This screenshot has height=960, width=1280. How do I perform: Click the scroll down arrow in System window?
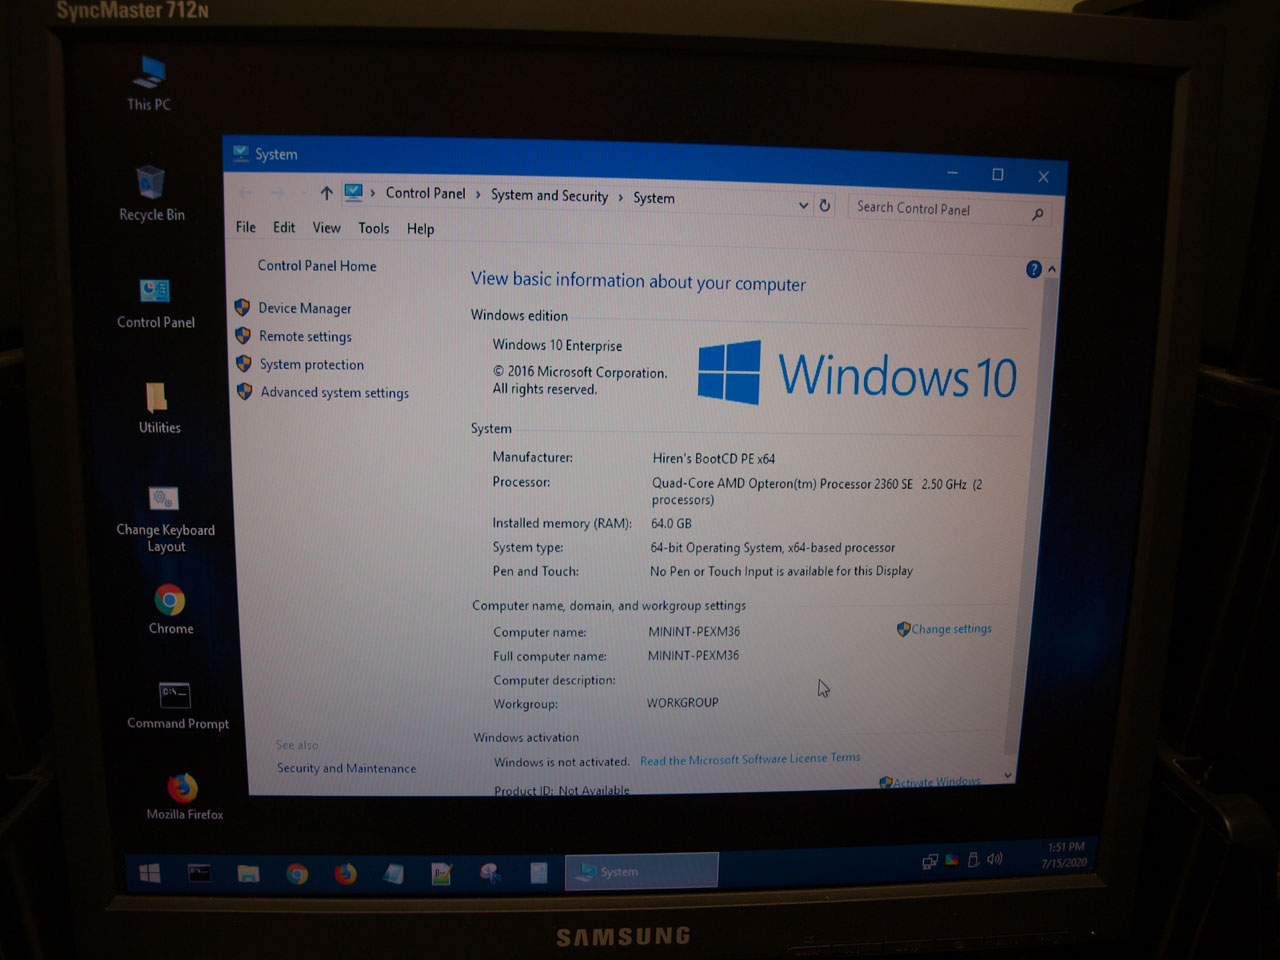(x=1008, y=775)
